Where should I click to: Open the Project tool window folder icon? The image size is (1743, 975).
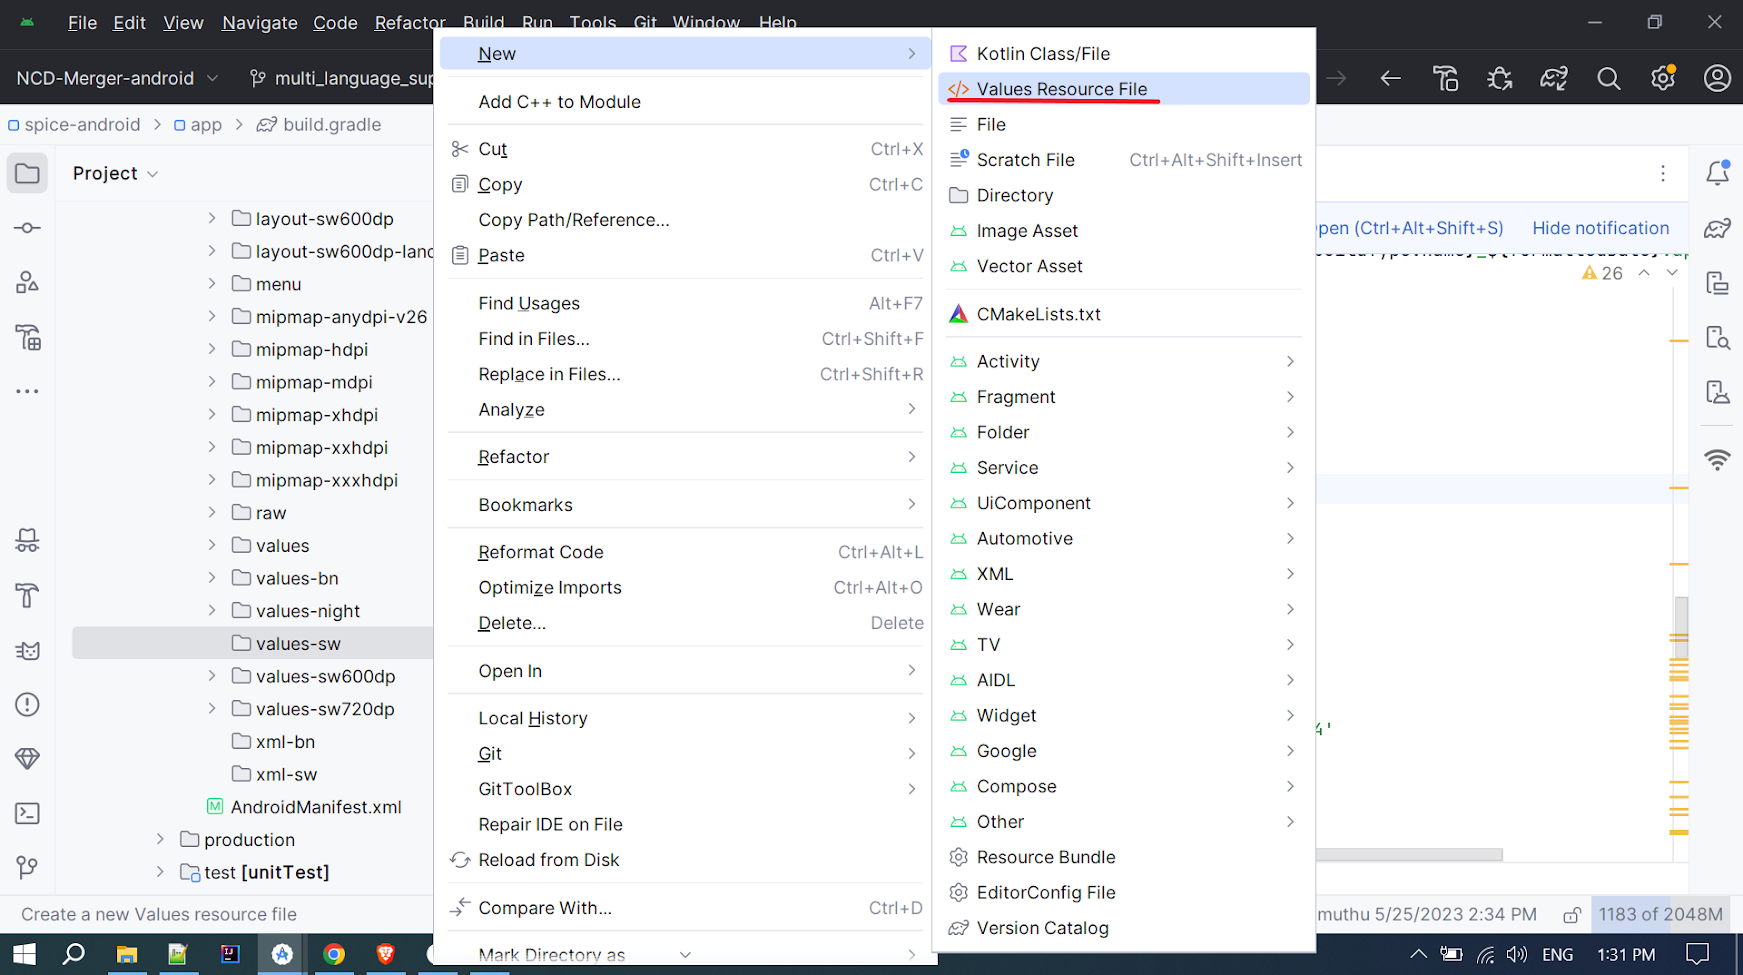point(27,174)
